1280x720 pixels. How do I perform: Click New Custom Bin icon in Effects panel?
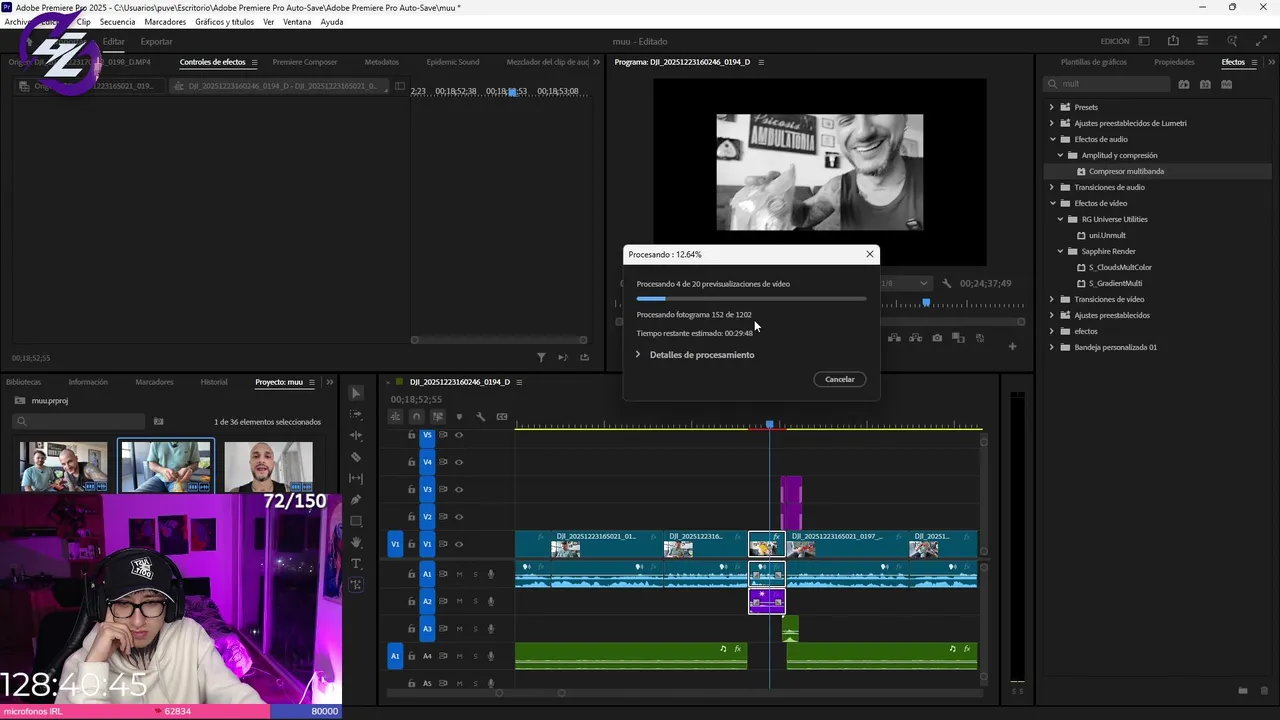click(x=1243, y=691)
